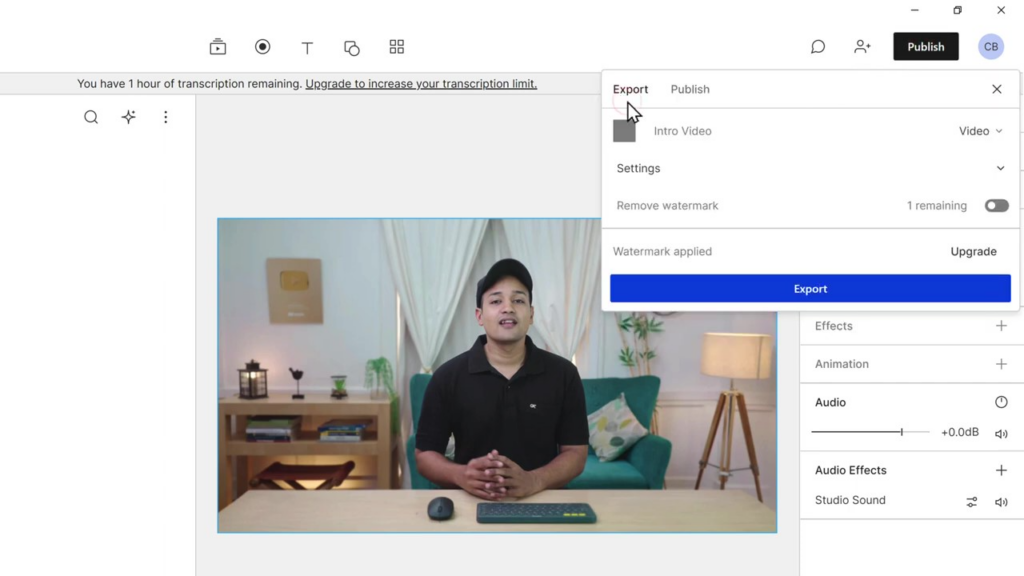
Task: Select the Text tool icon
Action: [x=307, y=47]
